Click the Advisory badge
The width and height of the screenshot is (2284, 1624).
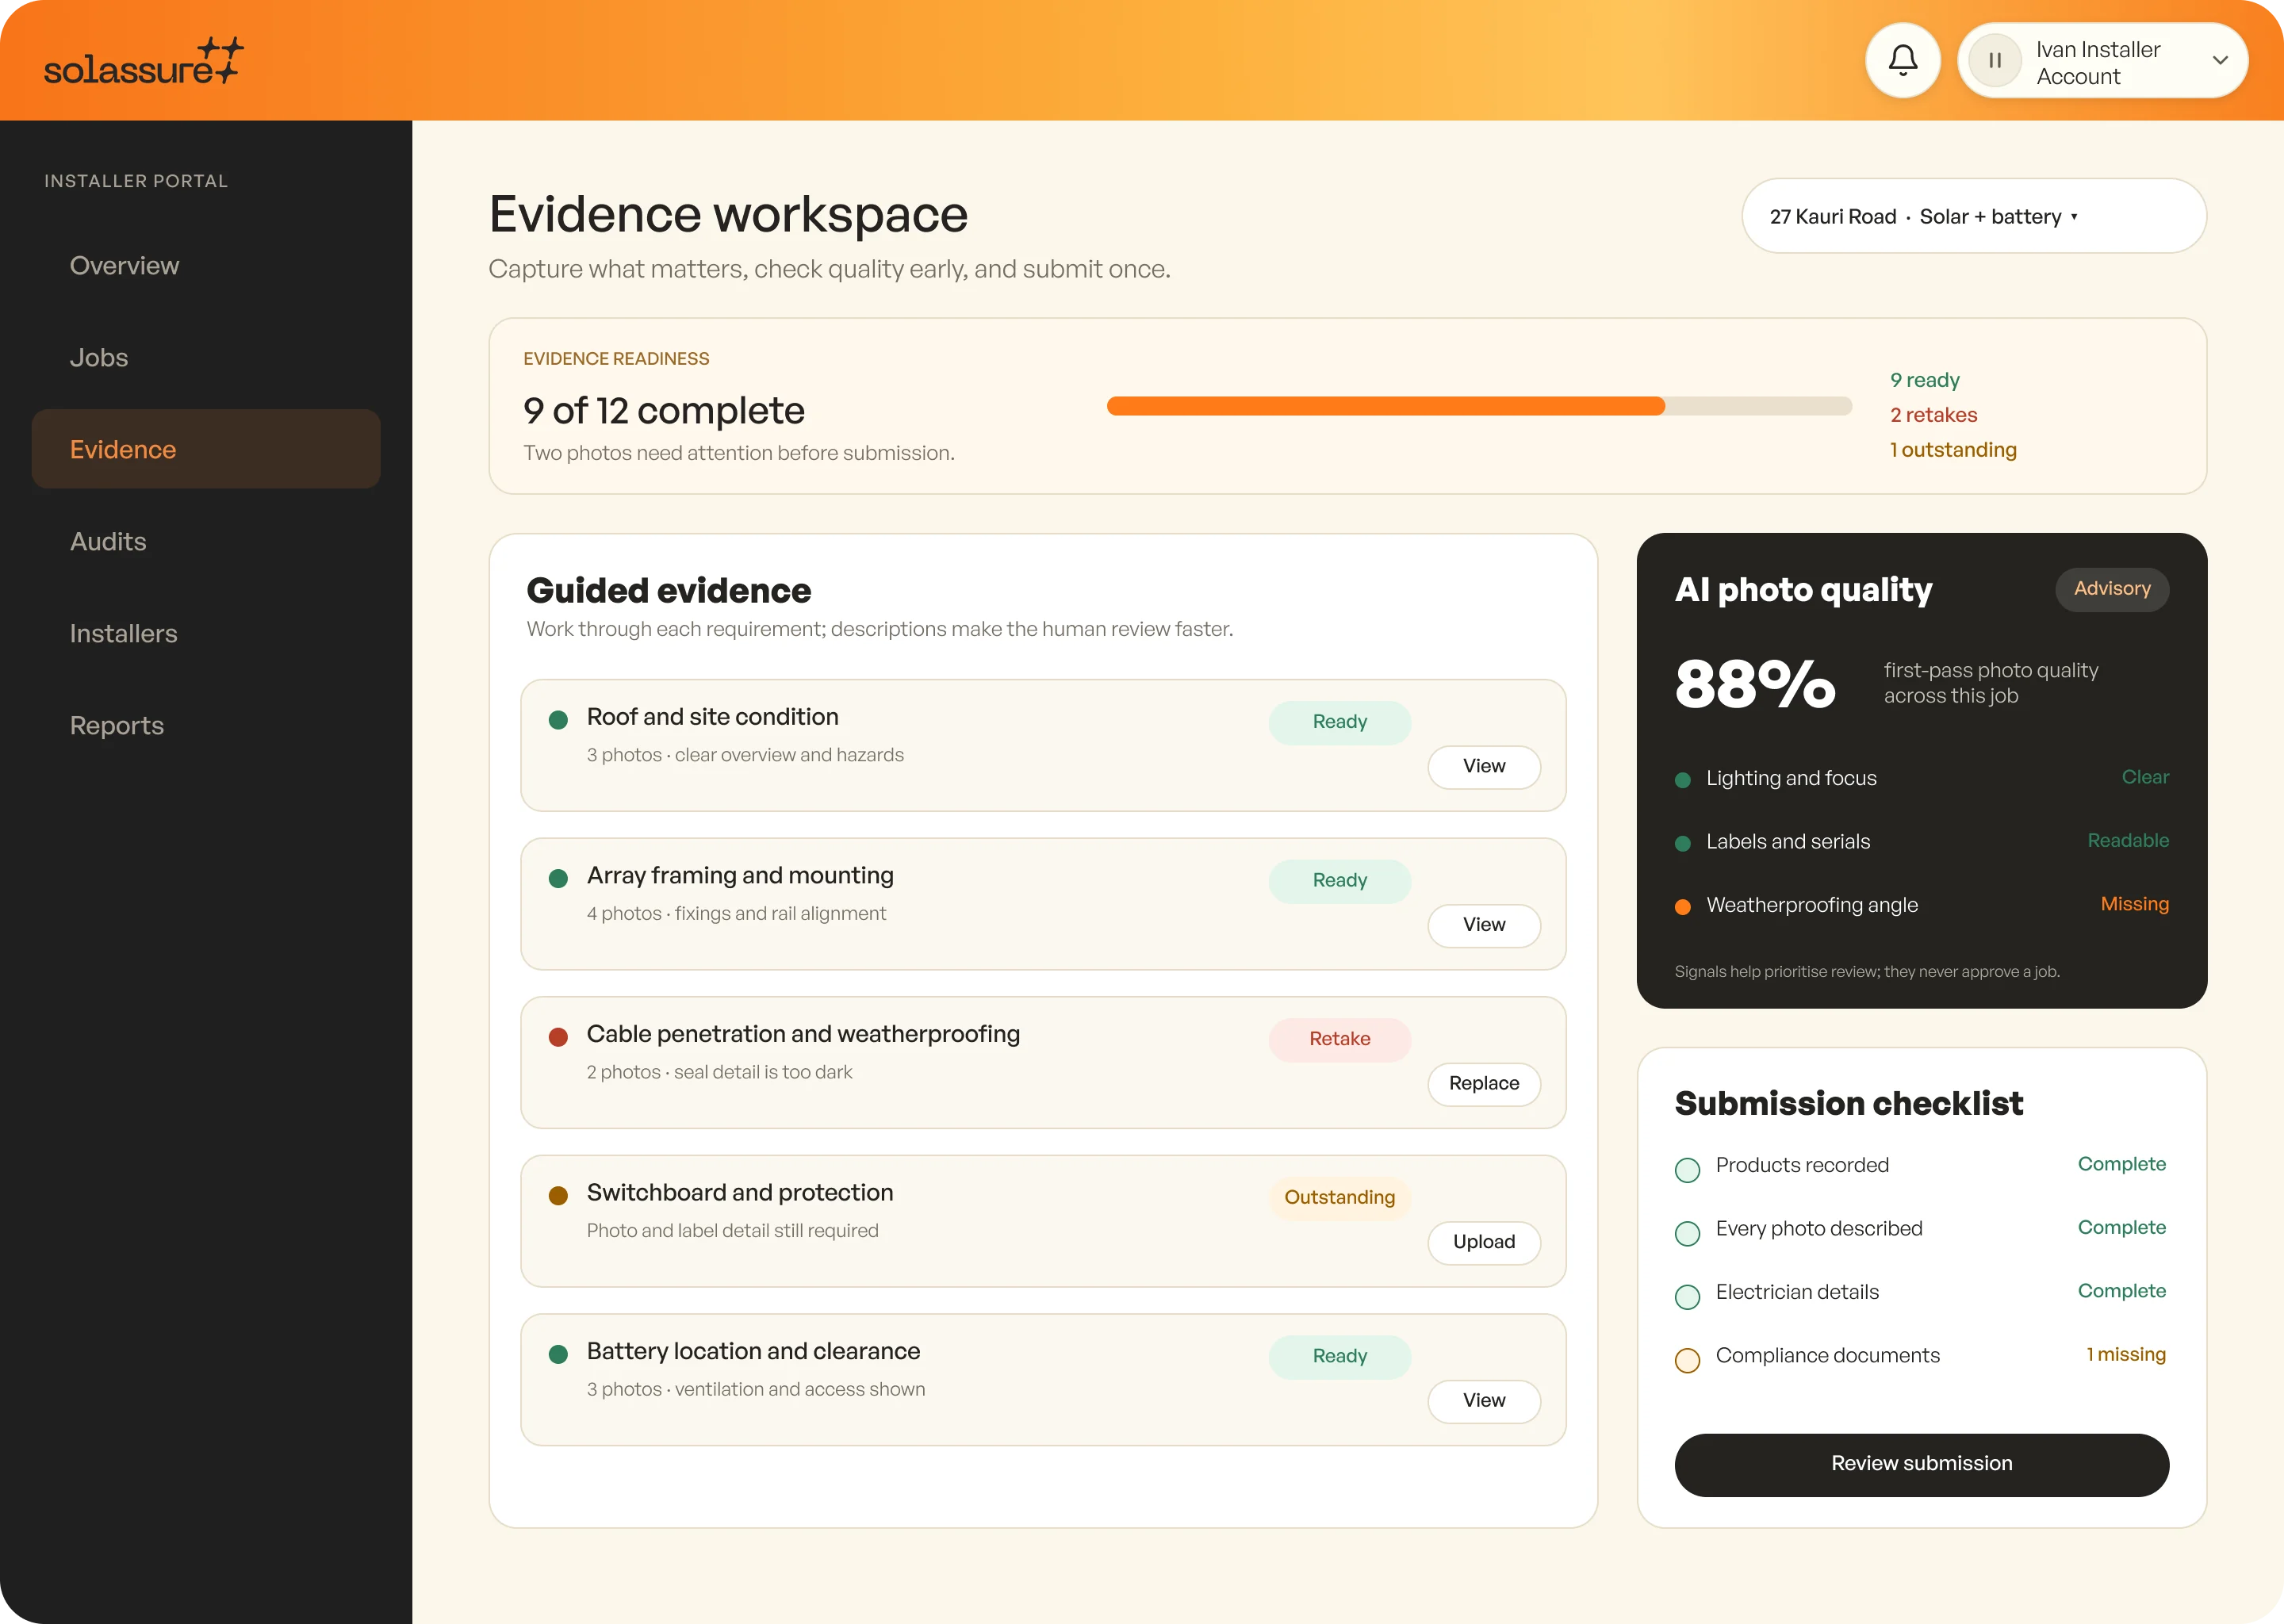click(2111, 589)
